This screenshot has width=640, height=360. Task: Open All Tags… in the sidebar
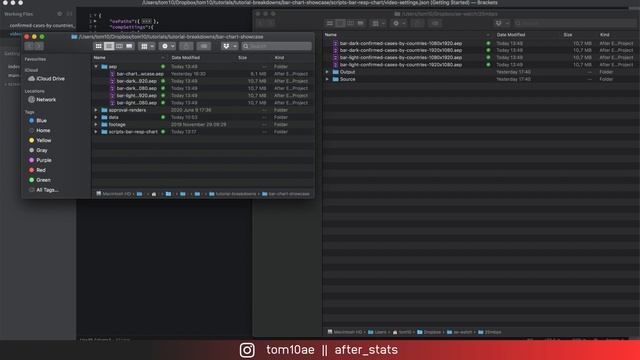pos(43,190)
